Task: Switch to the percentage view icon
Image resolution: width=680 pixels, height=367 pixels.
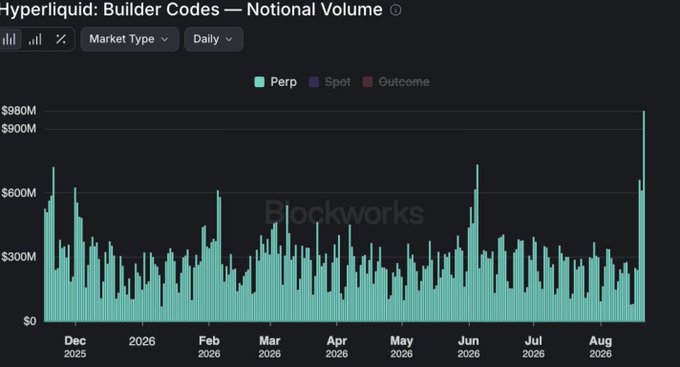Action: [61, 39]
